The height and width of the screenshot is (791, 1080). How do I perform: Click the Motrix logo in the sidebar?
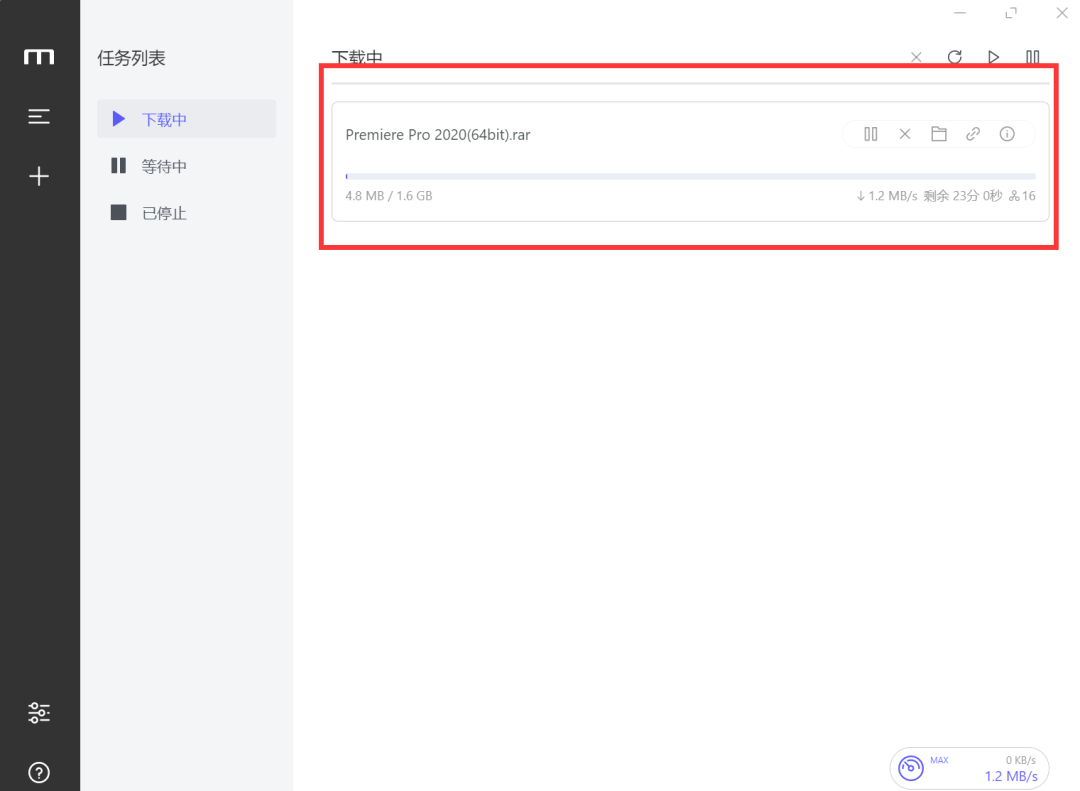[39, 57]
